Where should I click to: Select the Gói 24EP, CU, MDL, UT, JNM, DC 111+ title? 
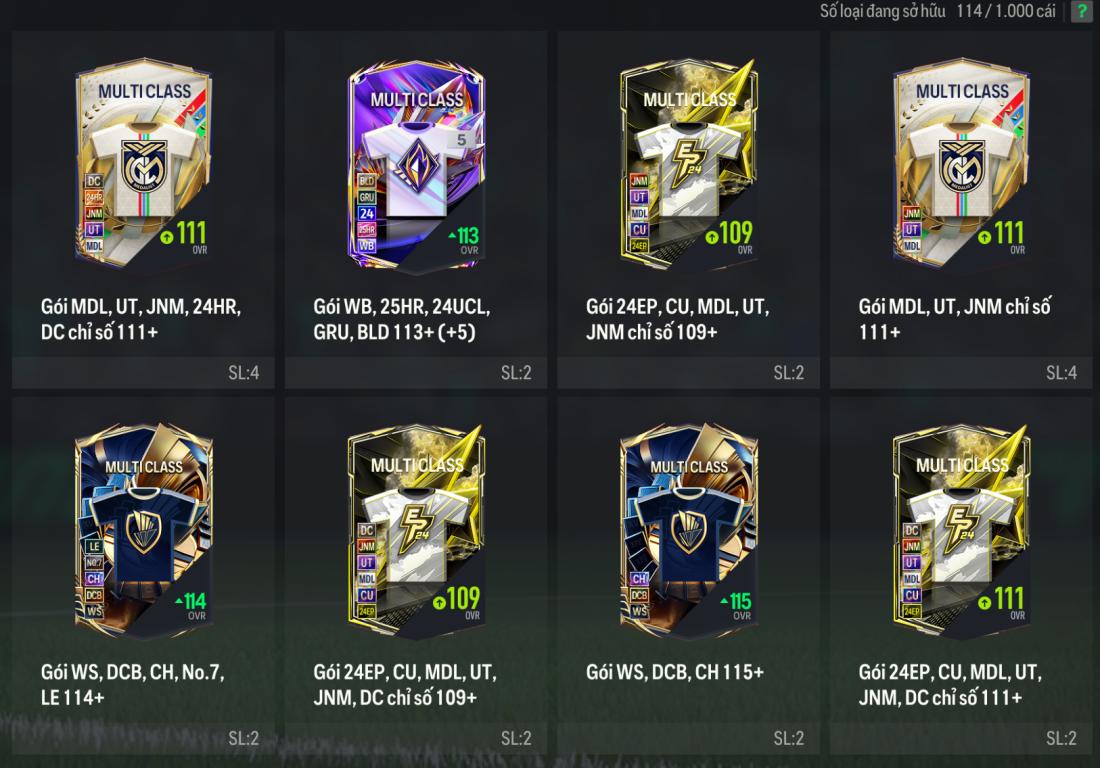tap(951, 685)
